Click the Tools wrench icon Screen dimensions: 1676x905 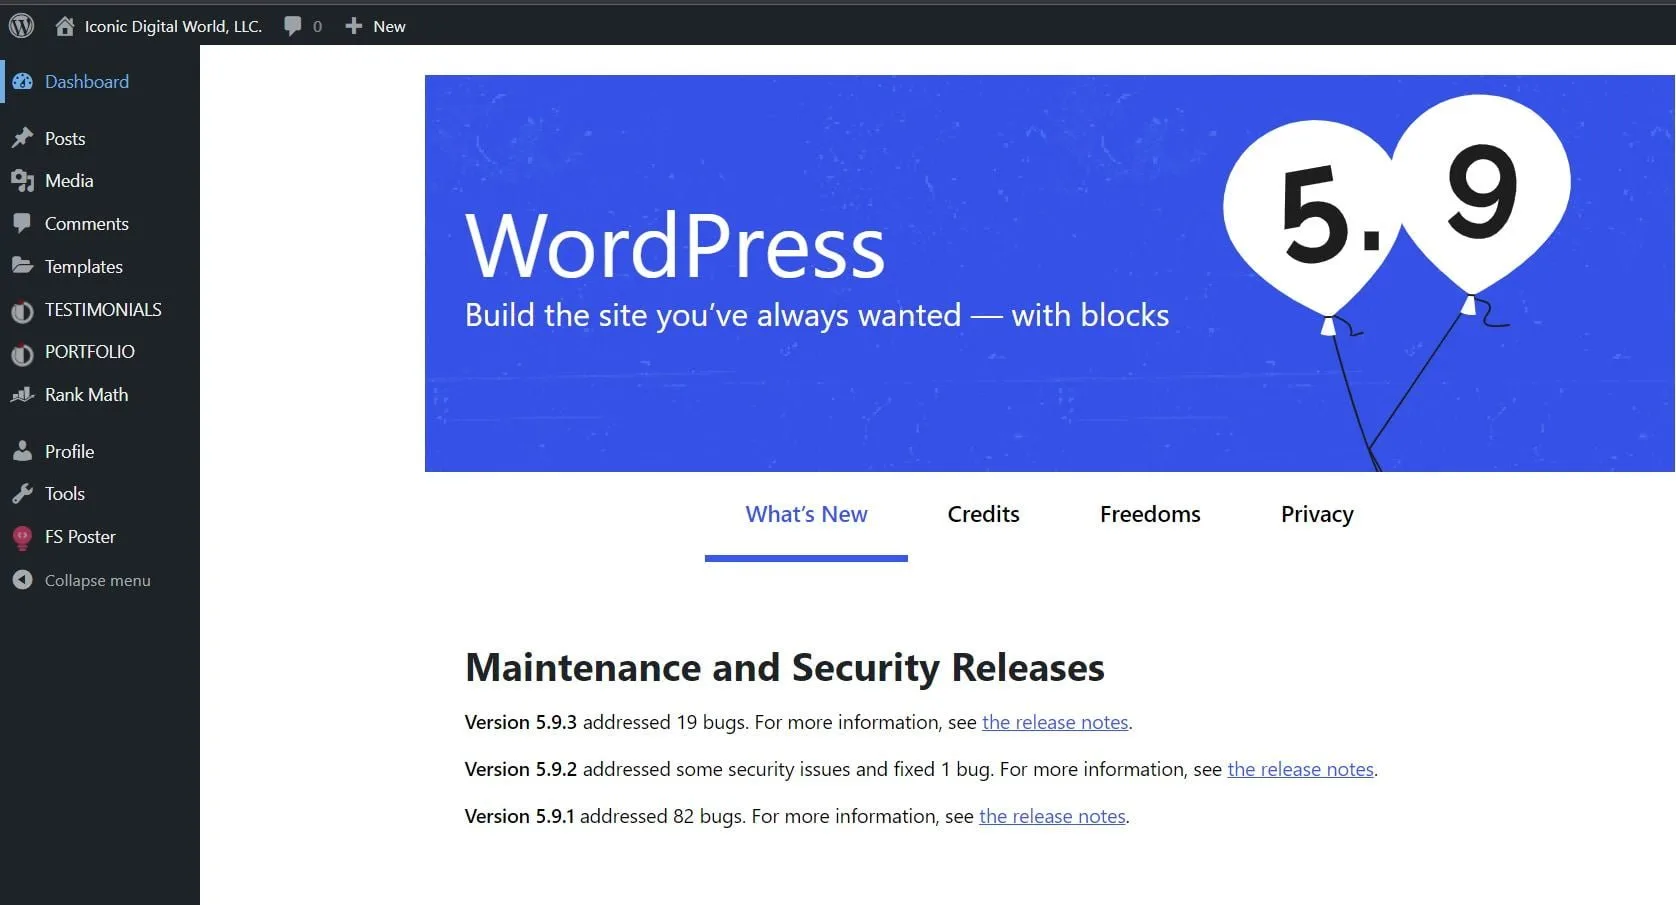coord(22,494)
